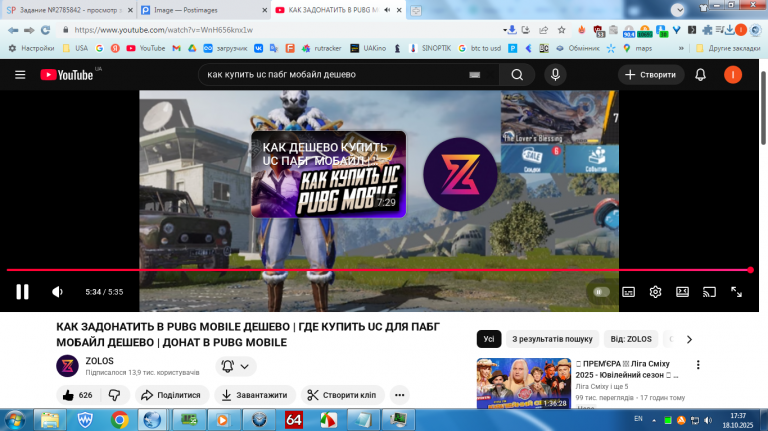Mute the video volume
Viewport: 768px width, 431px height.
(57, 292)
